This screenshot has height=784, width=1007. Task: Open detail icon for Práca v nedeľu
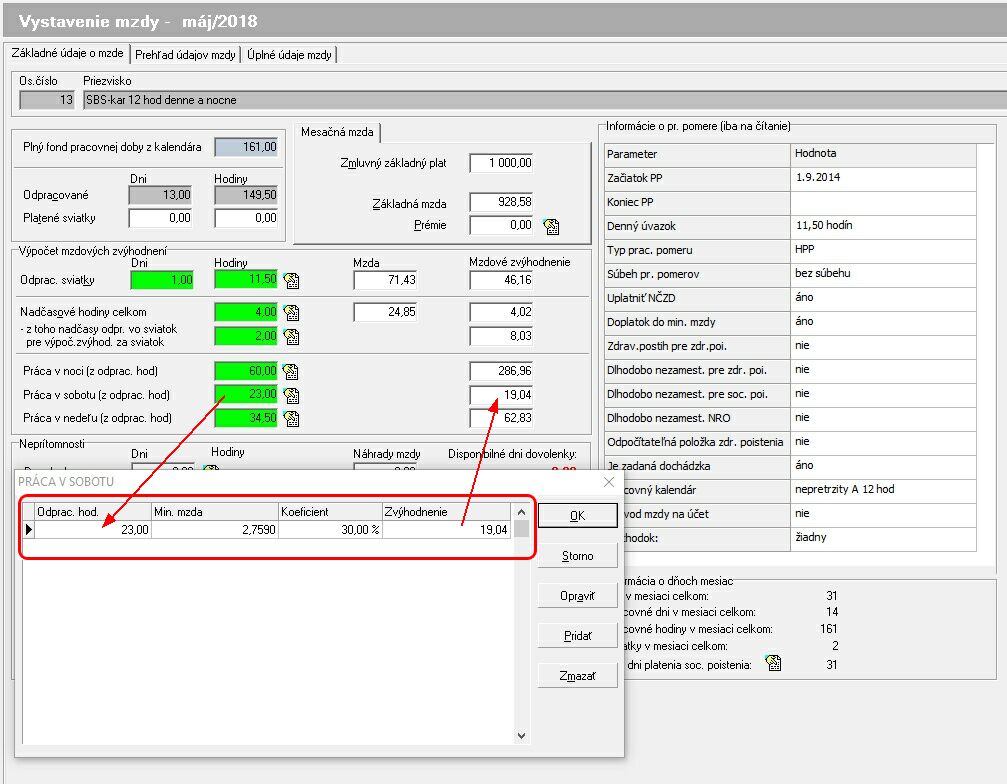click(291, 419)
